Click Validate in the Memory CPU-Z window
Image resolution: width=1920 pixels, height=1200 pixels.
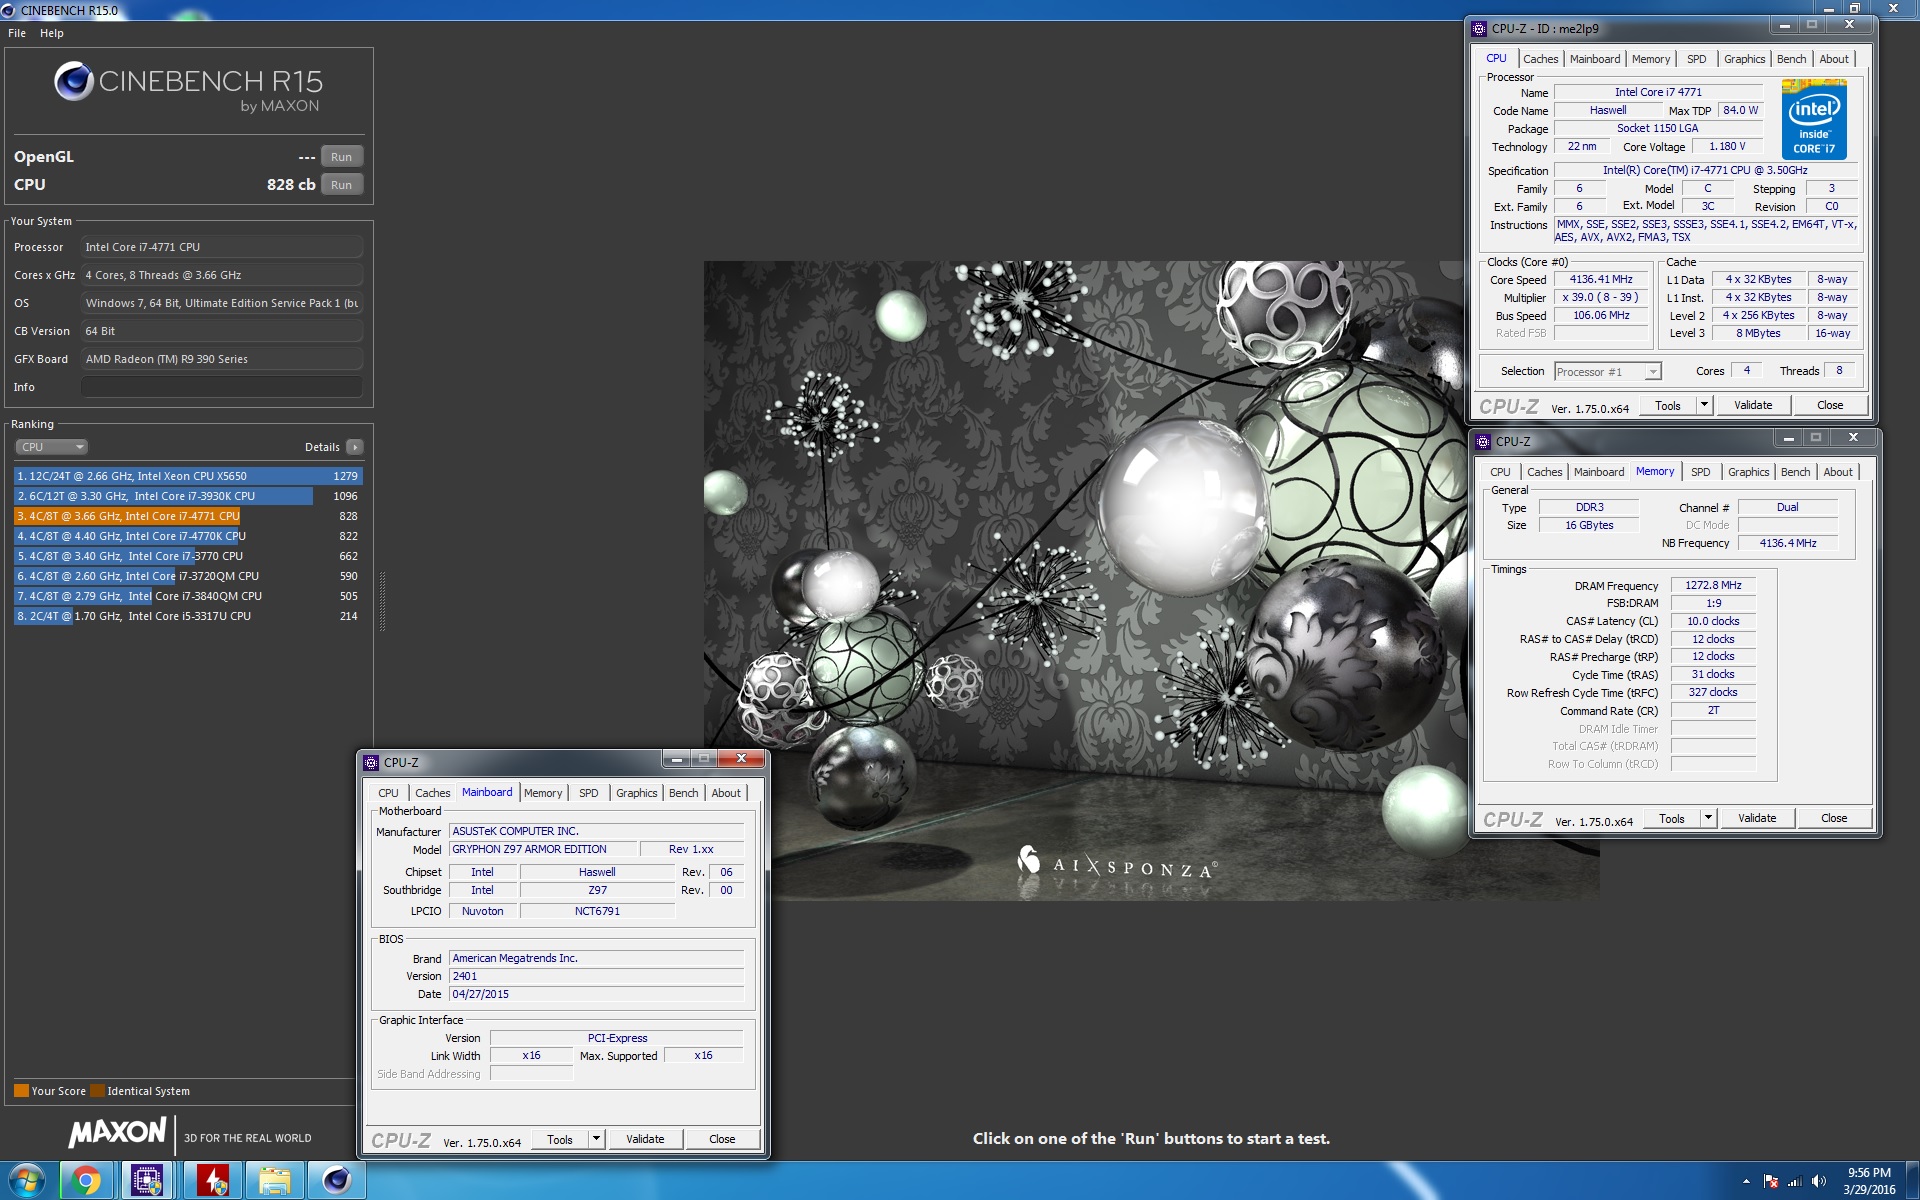pyautogui.click(x=1757, y=818)
